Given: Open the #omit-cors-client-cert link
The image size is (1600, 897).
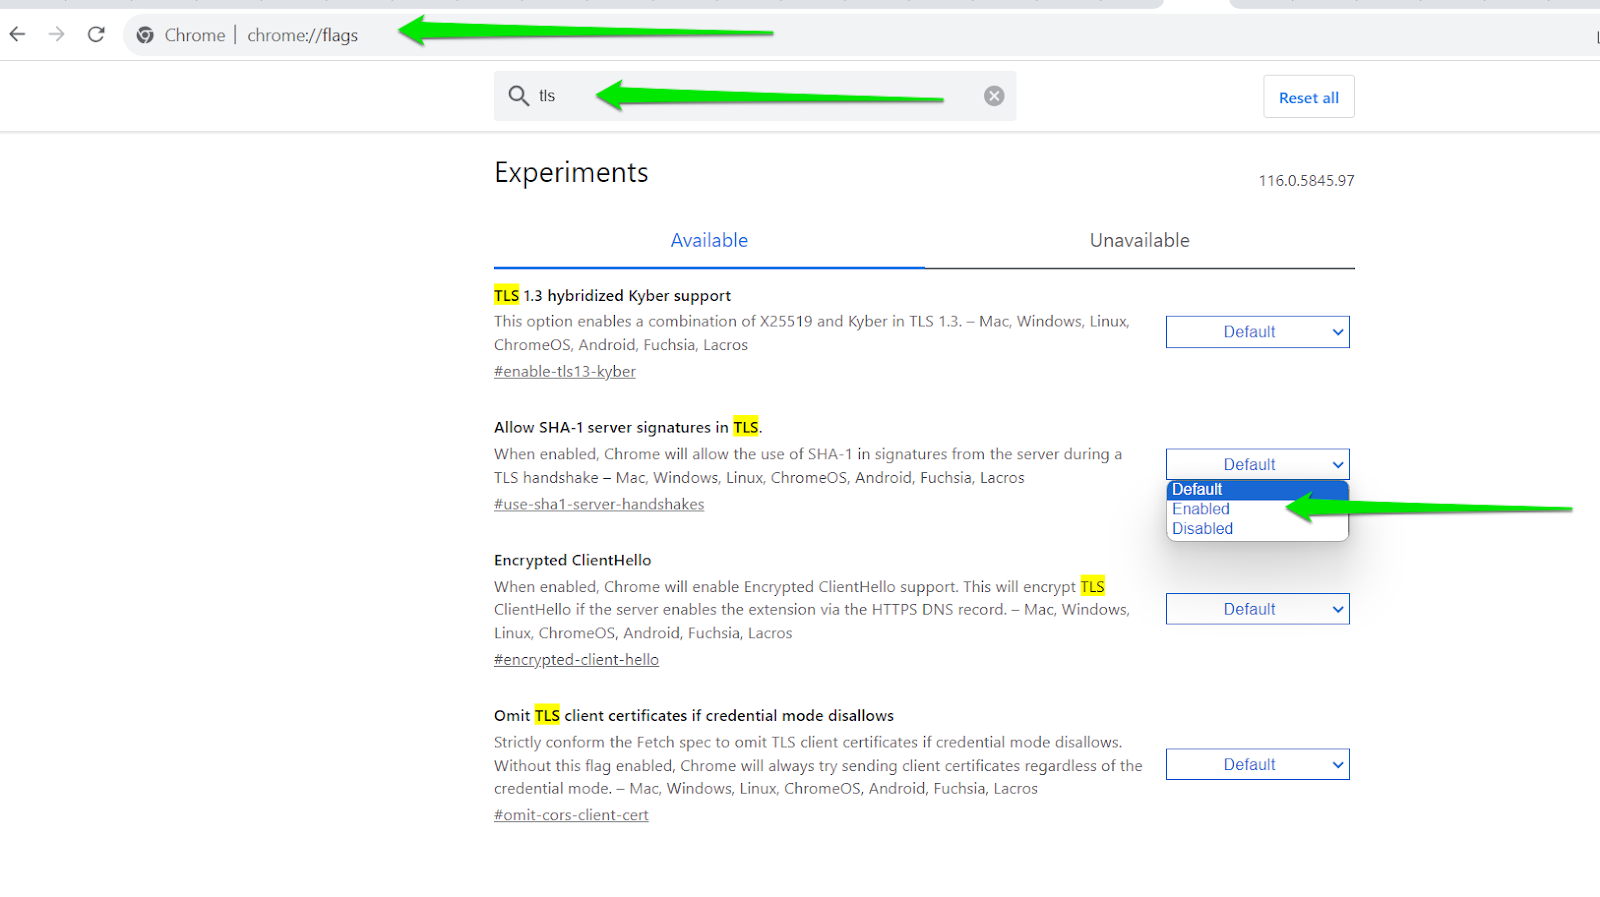Looking at the screenshot, I should (x=571, y=815).
